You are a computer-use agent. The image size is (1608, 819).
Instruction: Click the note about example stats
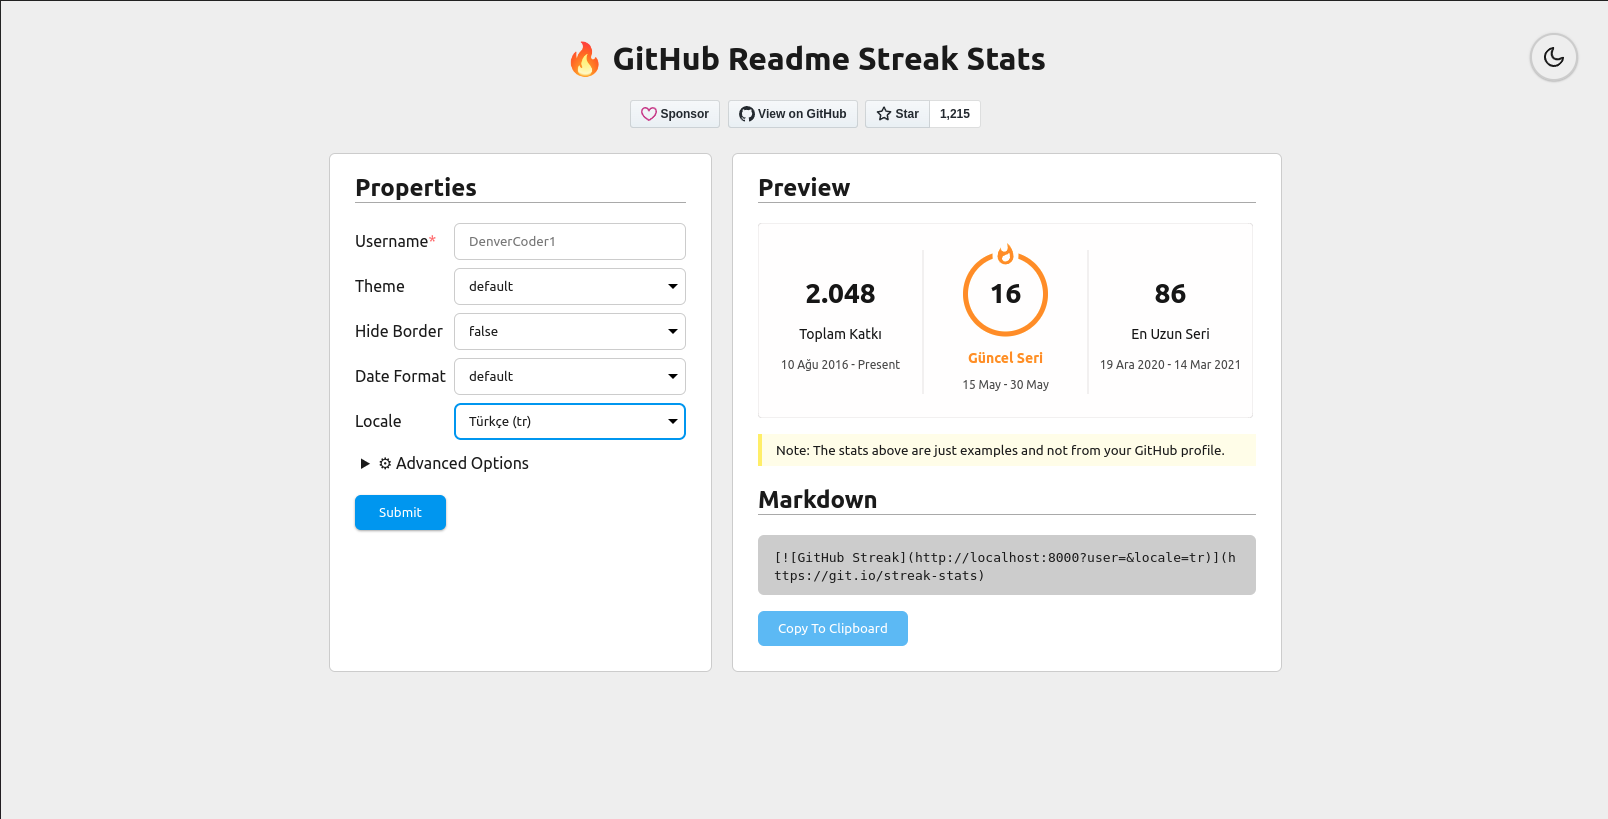(x=1007, y=450)
